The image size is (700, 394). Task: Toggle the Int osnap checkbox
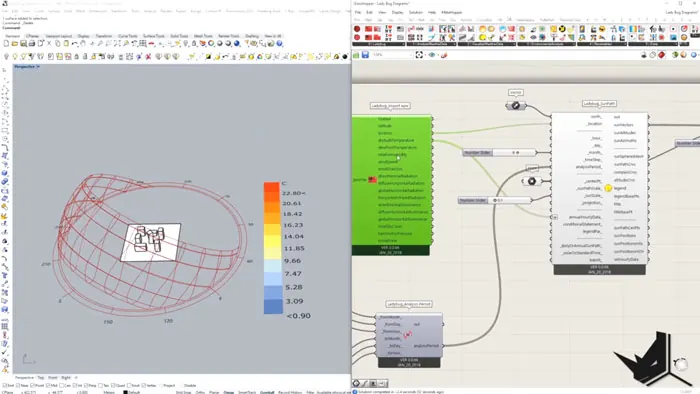[75, 386]
